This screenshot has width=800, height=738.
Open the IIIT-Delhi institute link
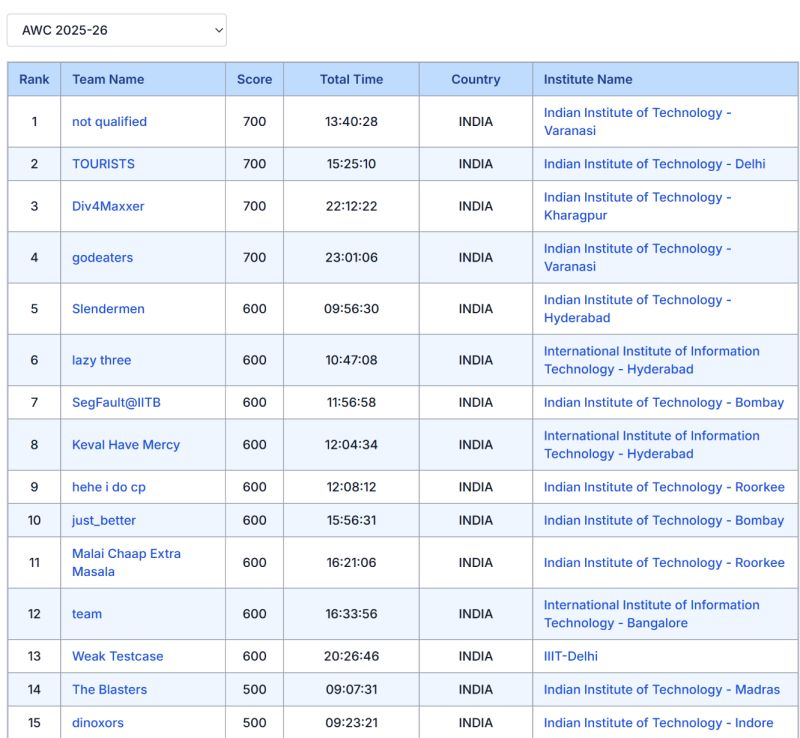pos(570,656)
